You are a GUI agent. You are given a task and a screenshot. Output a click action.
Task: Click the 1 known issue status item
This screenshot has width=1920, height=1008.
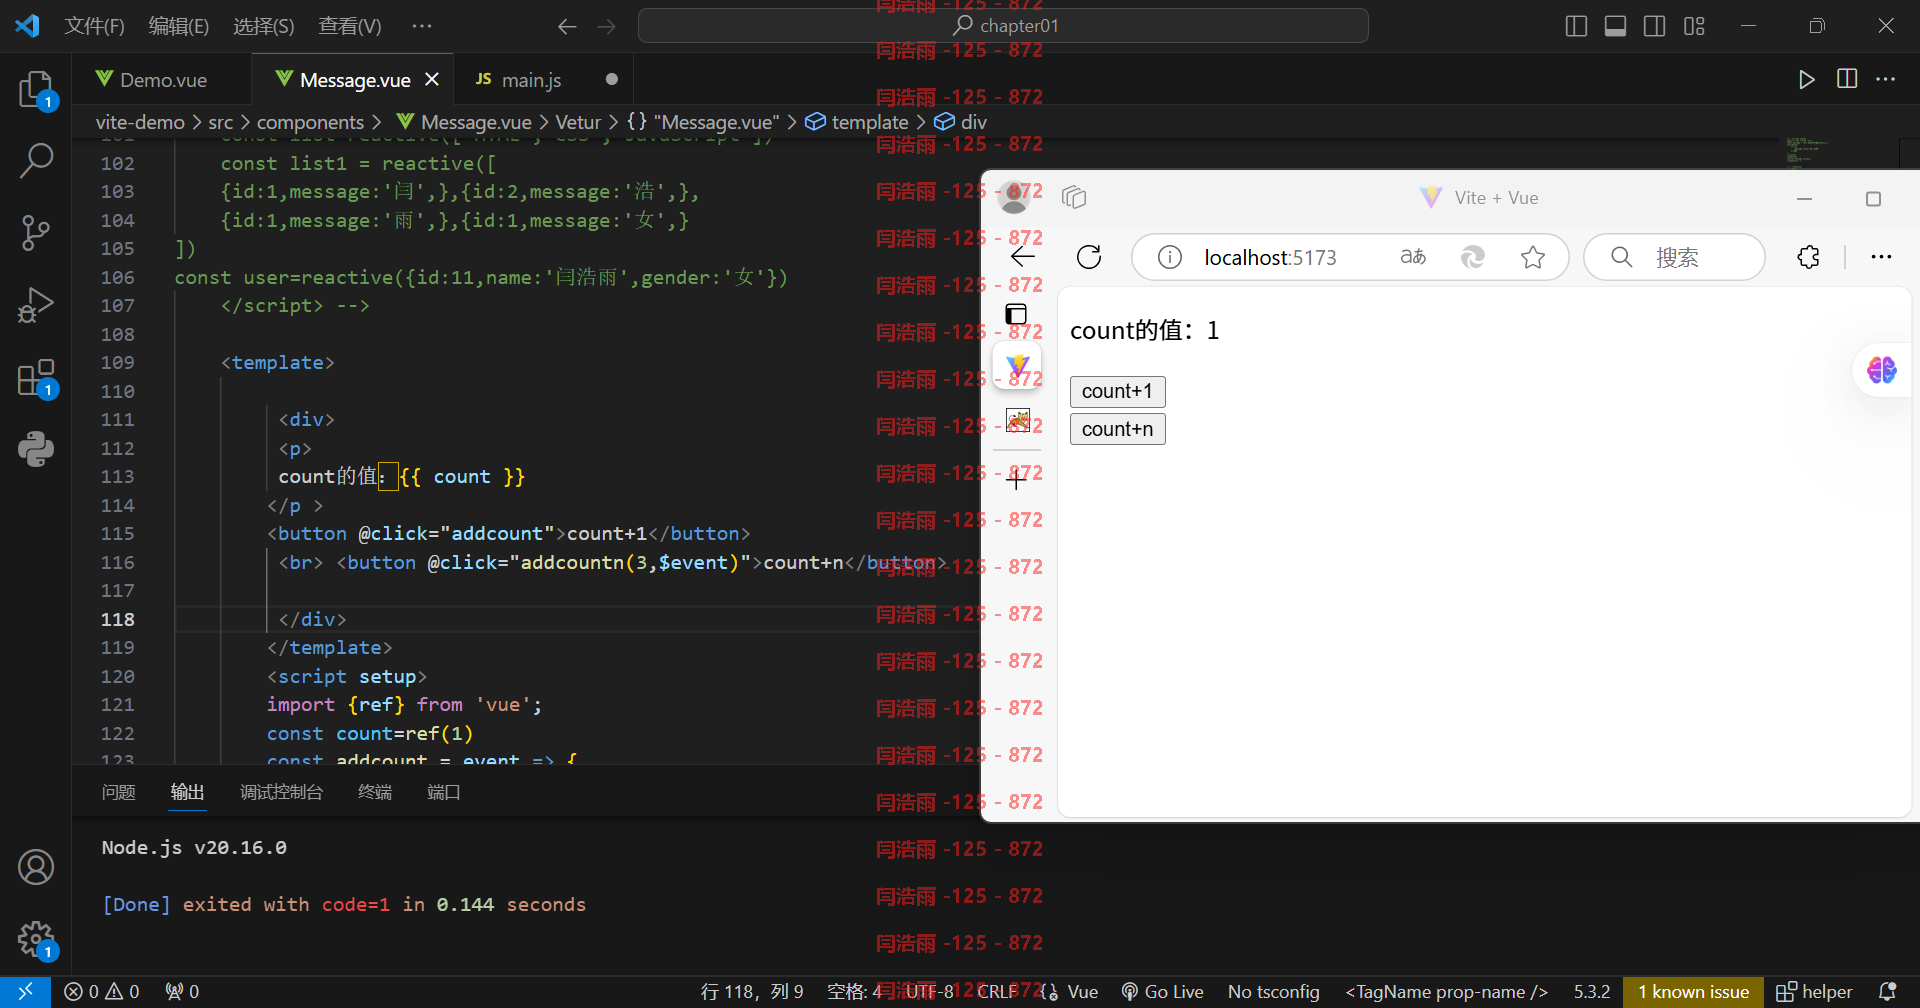pyautogui.click(x=1693, y=992)
